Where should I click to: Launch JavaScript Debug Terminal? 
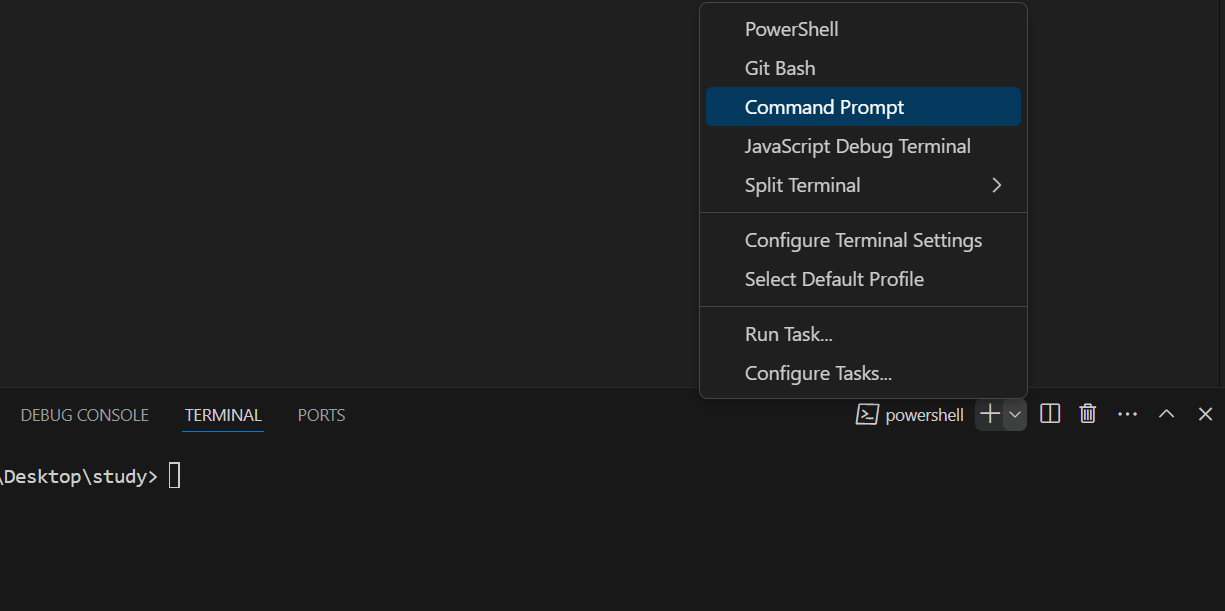coord(857,146)
